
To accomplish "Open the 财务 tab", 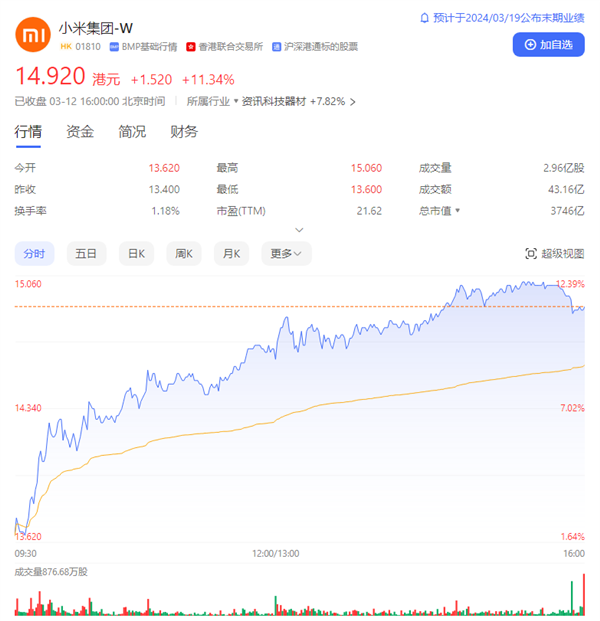I will [184, 132].
